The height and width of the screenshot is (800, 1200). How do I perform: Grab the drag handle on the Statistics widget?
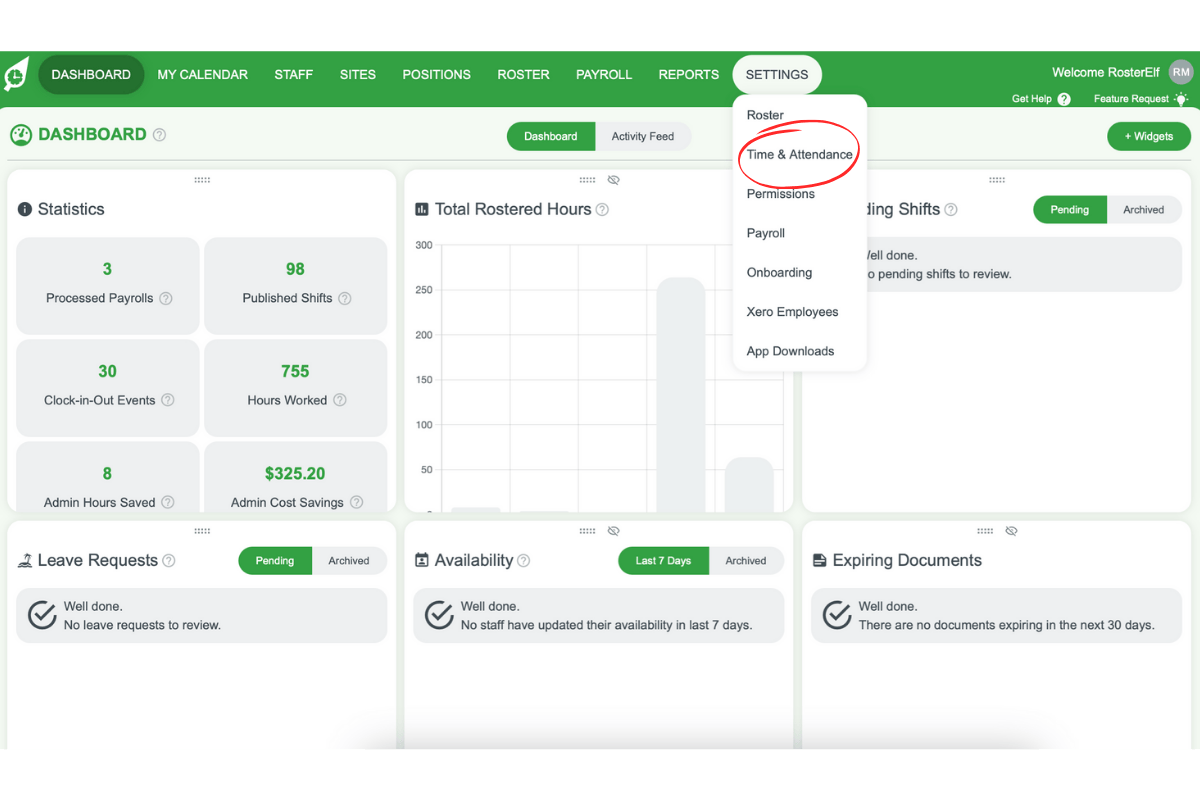pyautogui.click(x=202, y=179)
